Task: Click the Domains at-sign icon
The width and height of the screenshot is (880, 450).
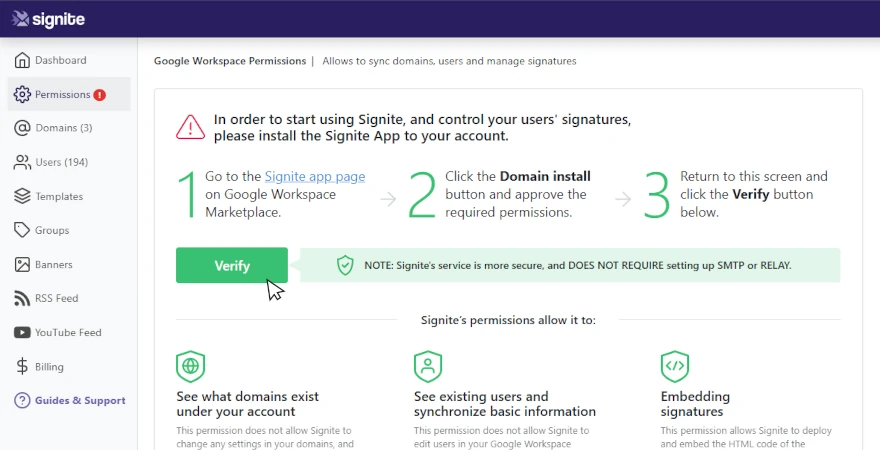Action: pyautogui.click(x=22, y=128)
